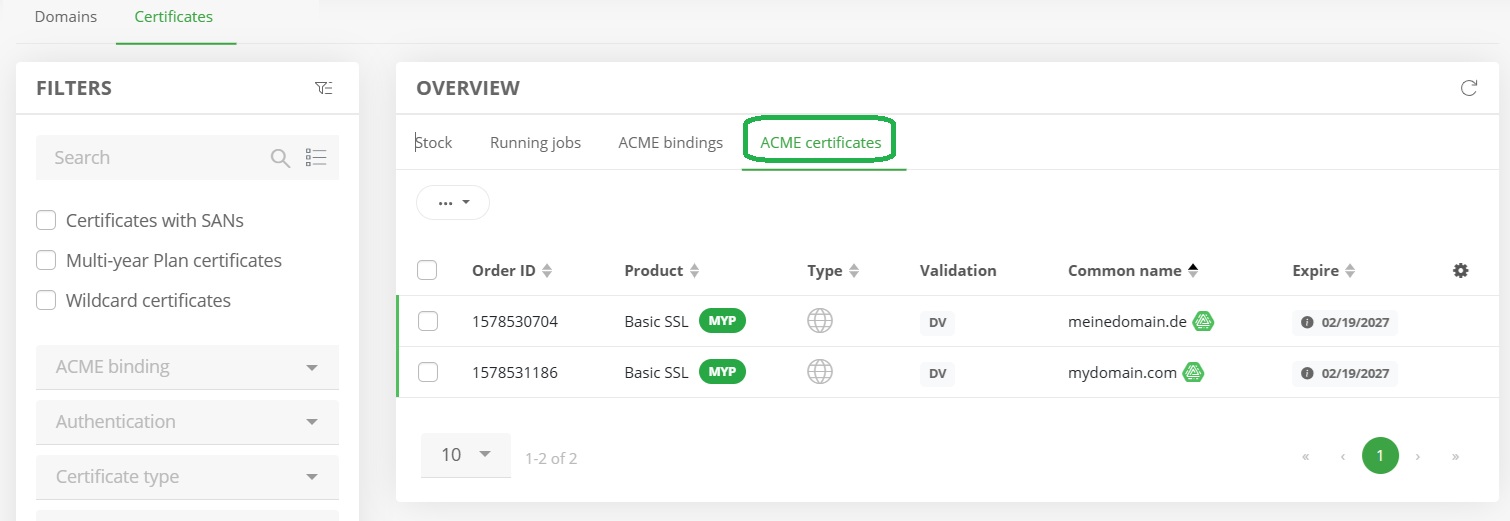Click info icon in meinedomain.de expiry

click(x=1307, y=322)
